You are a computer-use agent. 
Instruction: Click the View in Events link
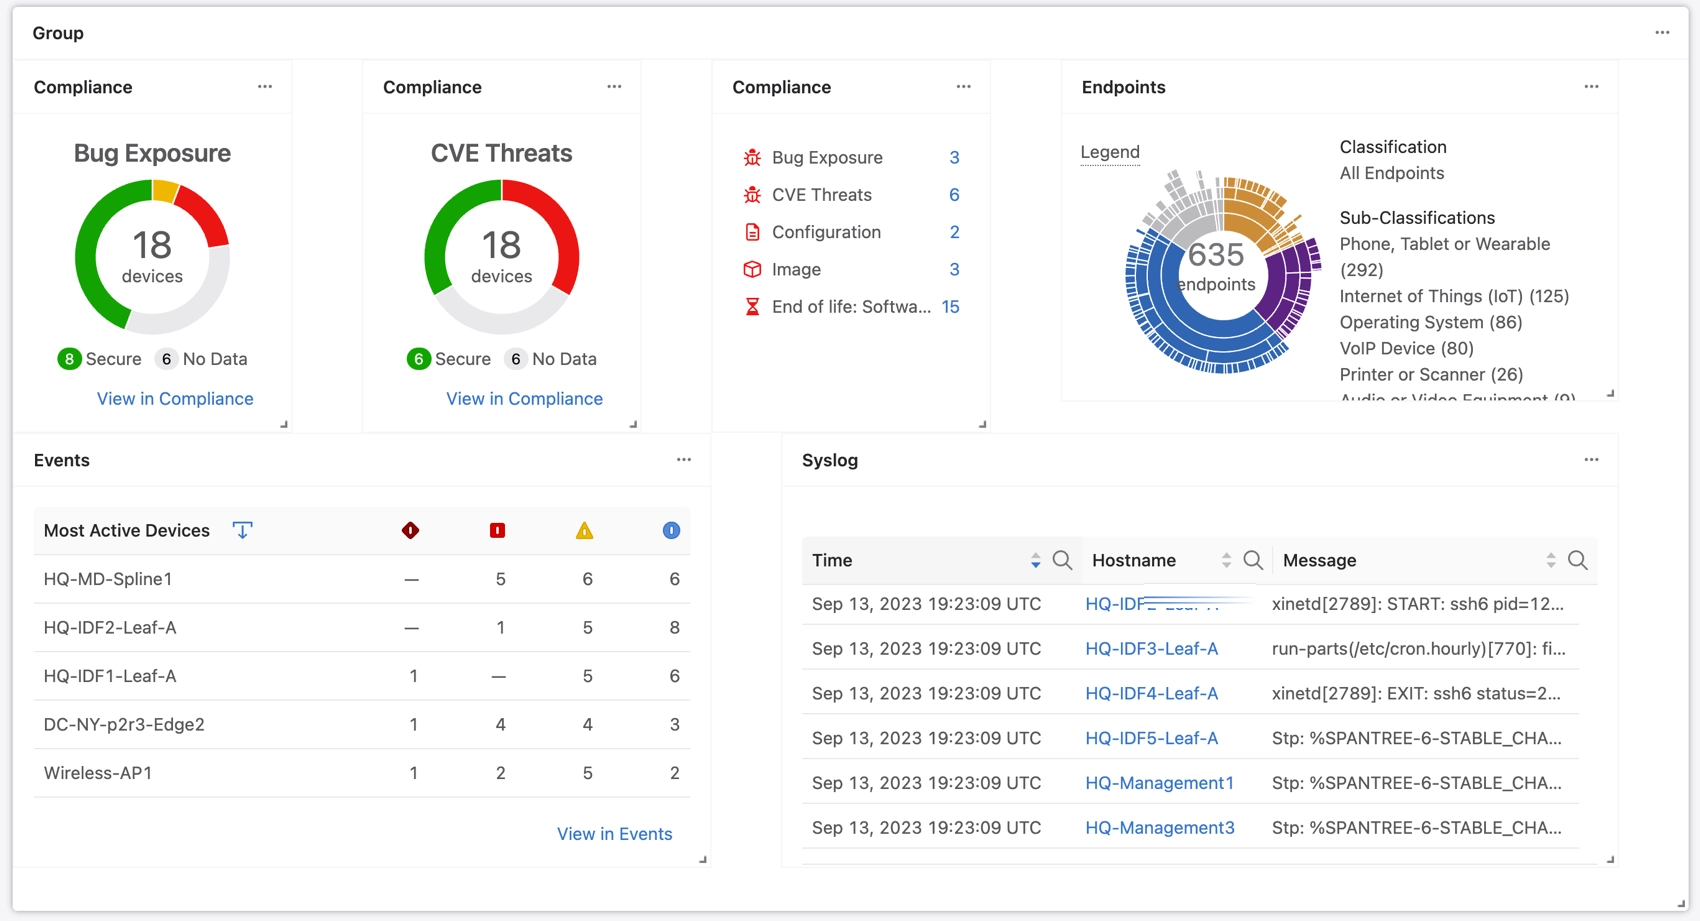pos(615,833)
